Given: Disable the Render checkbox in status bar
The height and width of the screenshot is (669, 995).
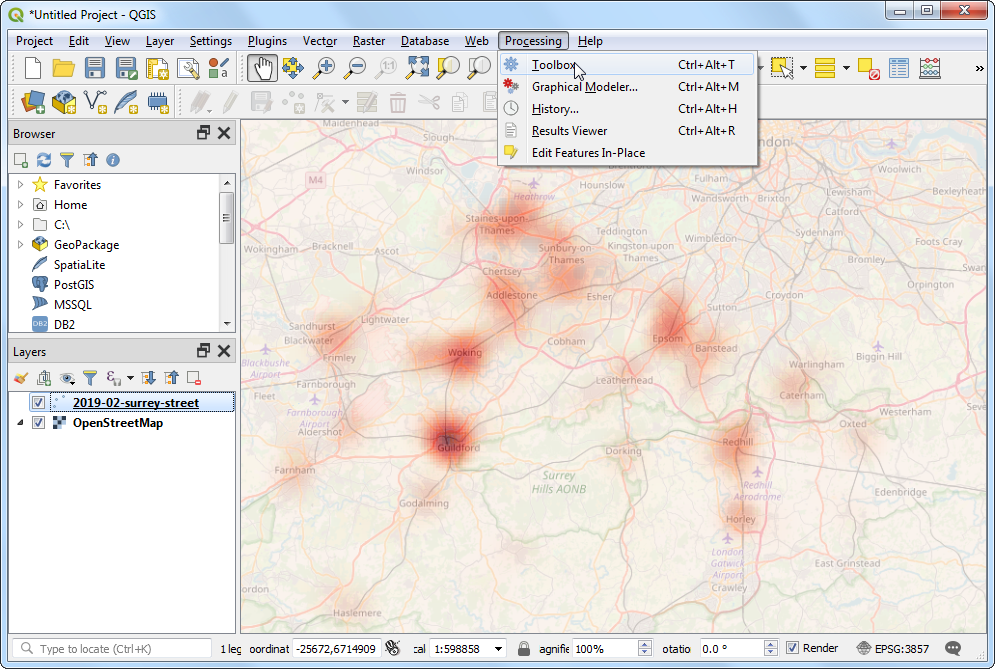Looking at the screenshot, I should click(x=793, y=648).
